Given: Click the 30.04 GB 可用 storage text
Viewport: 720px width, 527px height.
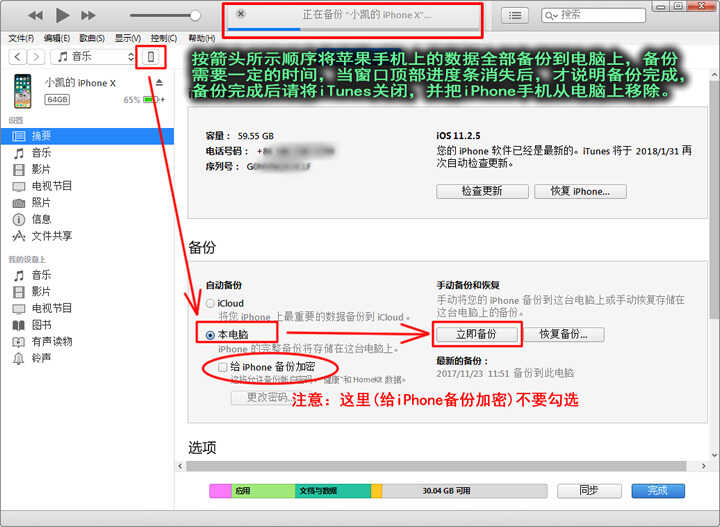Looking at the screenshot, I should (446, 491).
